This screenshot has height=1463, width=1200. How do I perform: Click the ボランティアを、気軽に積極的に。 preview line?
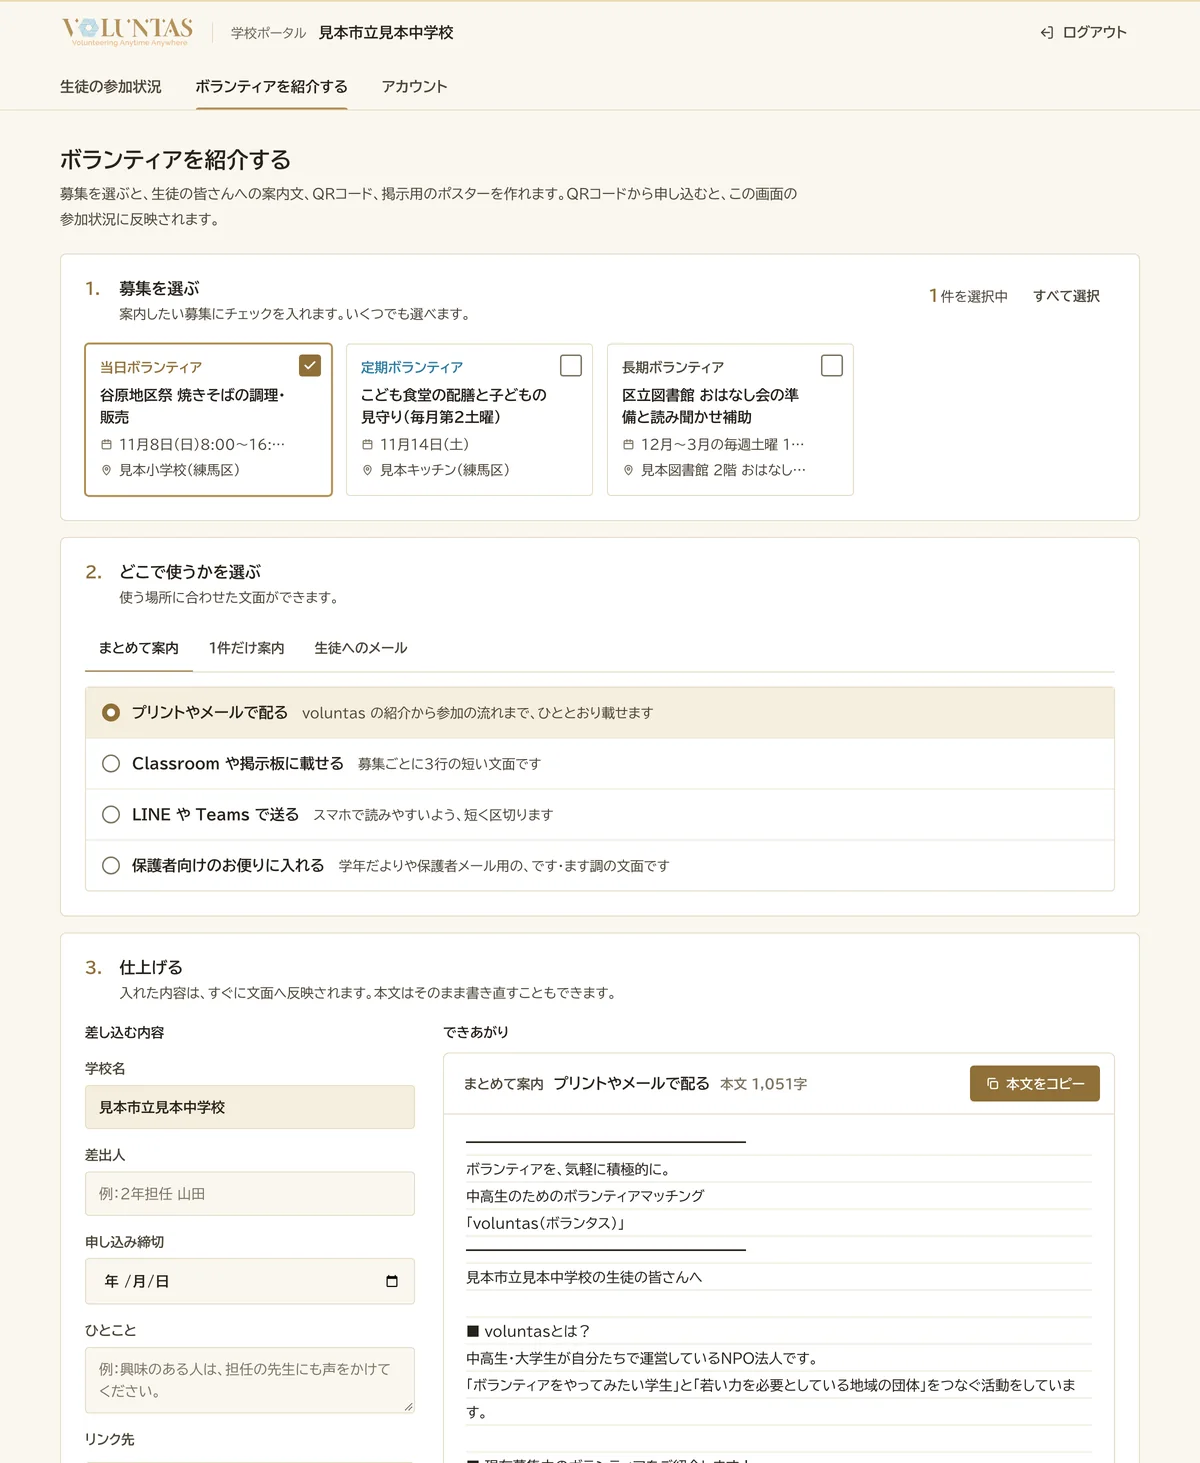[568, 1169]
